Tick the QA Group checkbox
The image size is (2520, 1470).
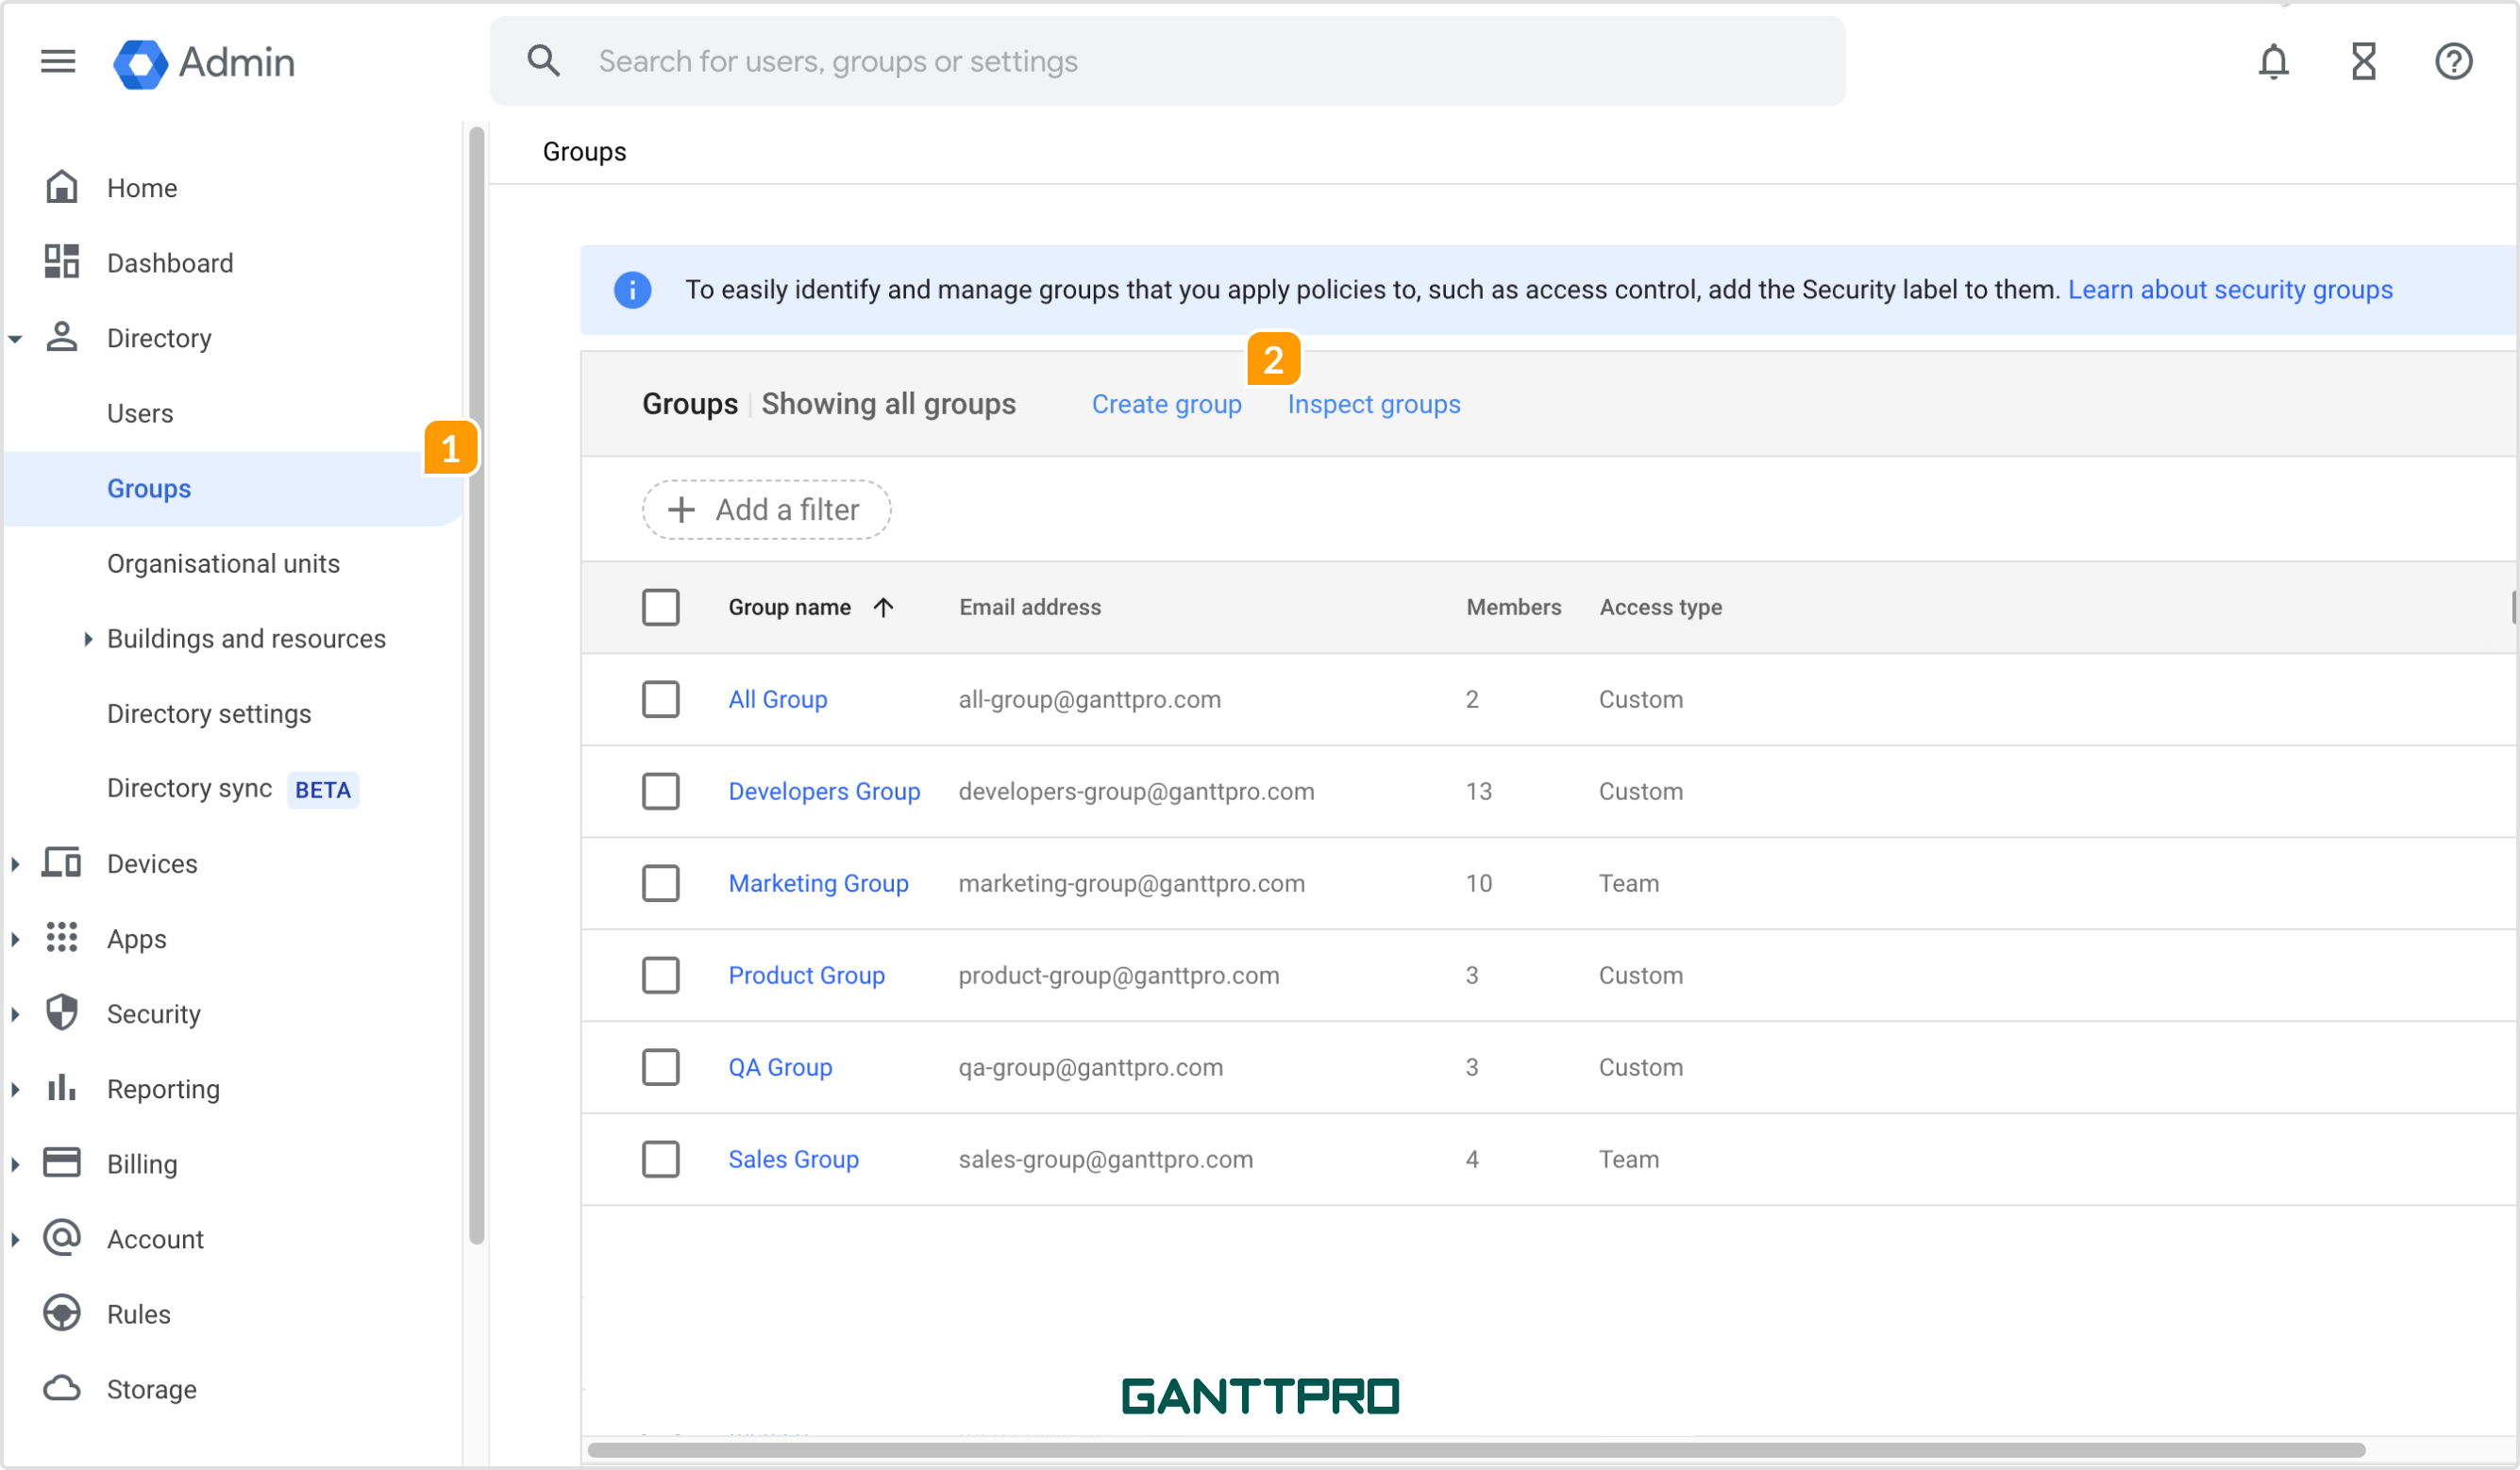661,1067
